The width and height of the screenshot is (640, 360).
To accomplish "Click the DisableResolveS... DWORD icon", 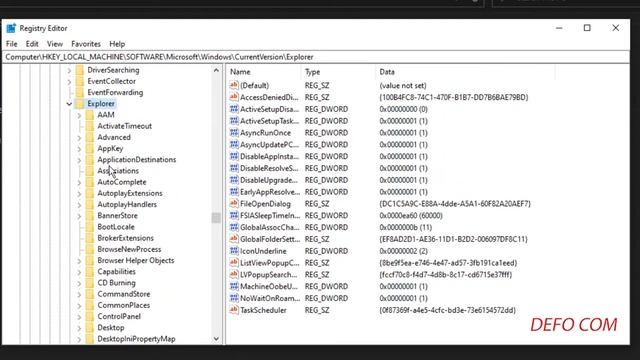I will 234,168.
